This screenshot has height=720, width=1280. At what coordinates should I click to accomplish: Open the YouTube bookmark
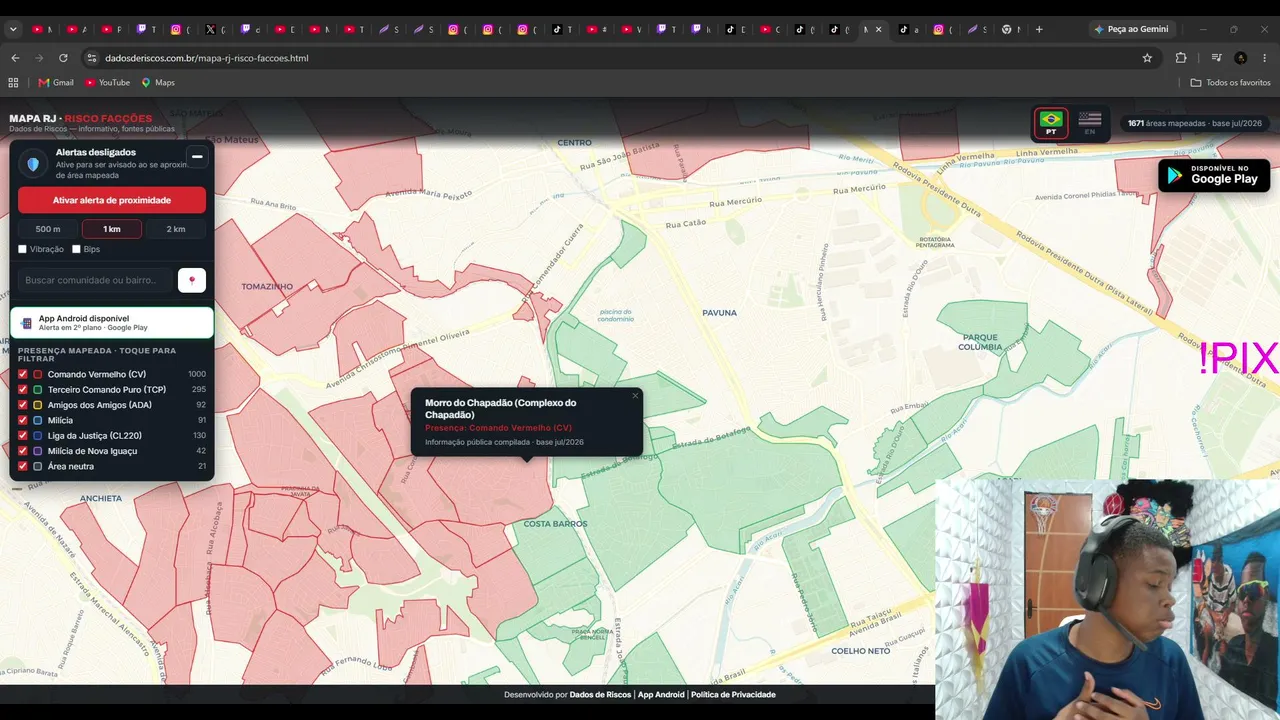[107, 82]
